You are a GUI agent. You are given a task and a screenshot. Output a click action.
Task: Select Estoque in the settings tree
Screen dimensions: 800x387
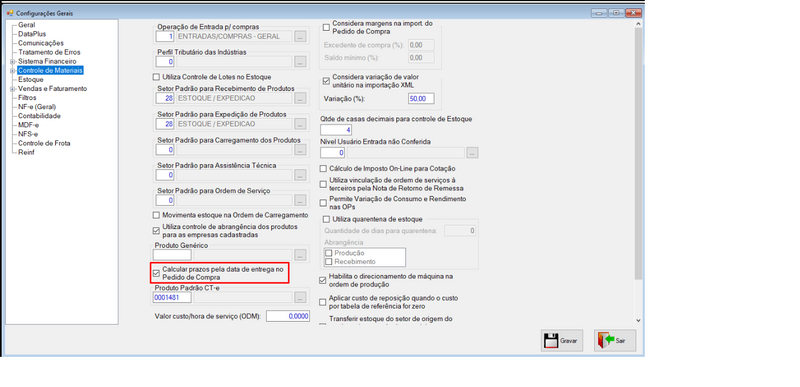click(31, 80)
